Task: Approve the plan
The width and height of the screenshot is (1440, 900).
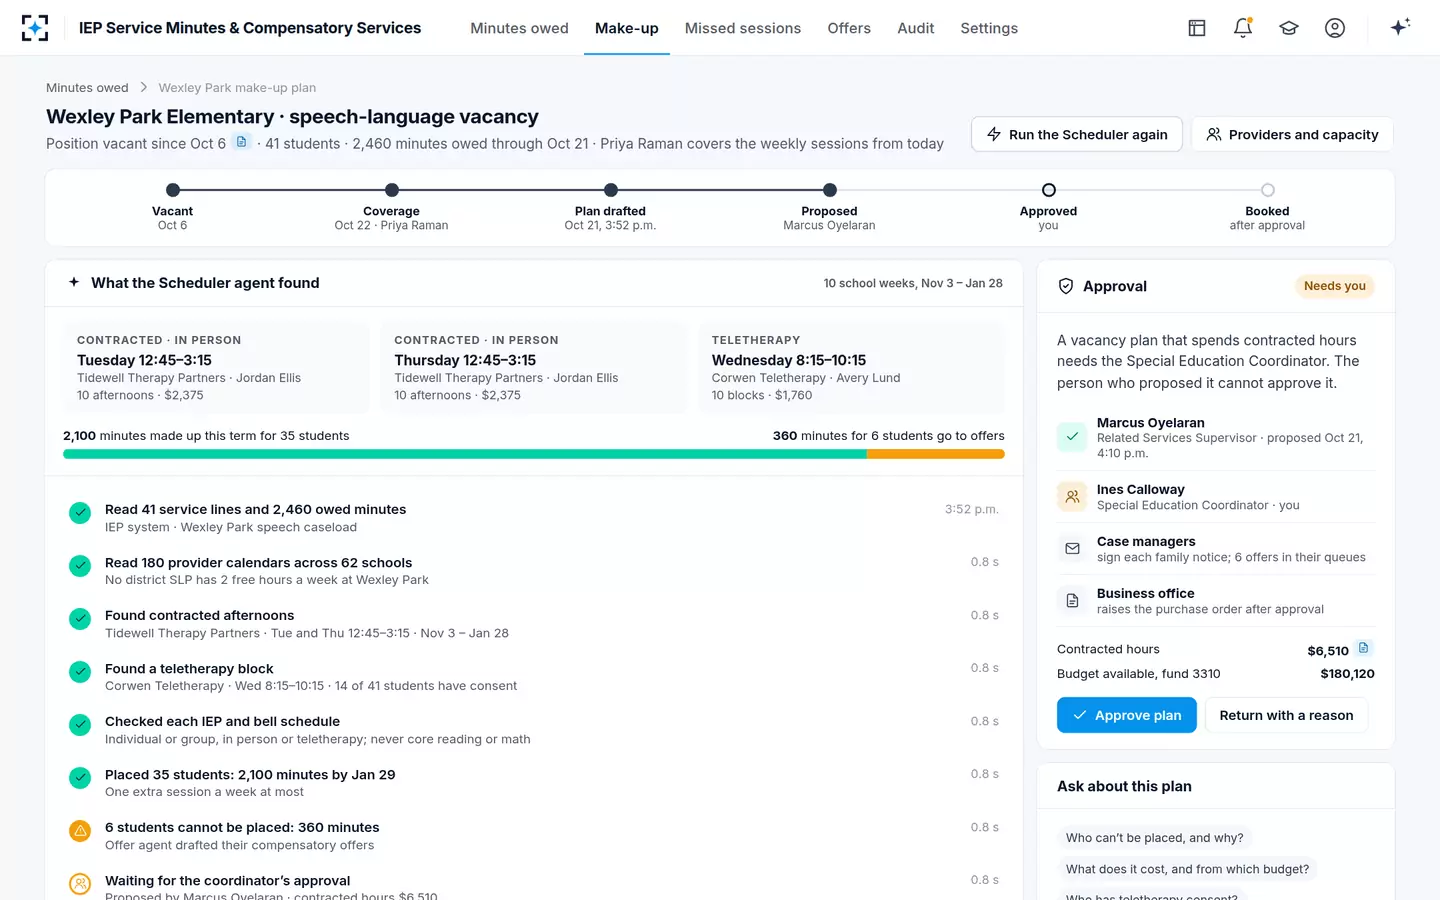Action: 1127,715
